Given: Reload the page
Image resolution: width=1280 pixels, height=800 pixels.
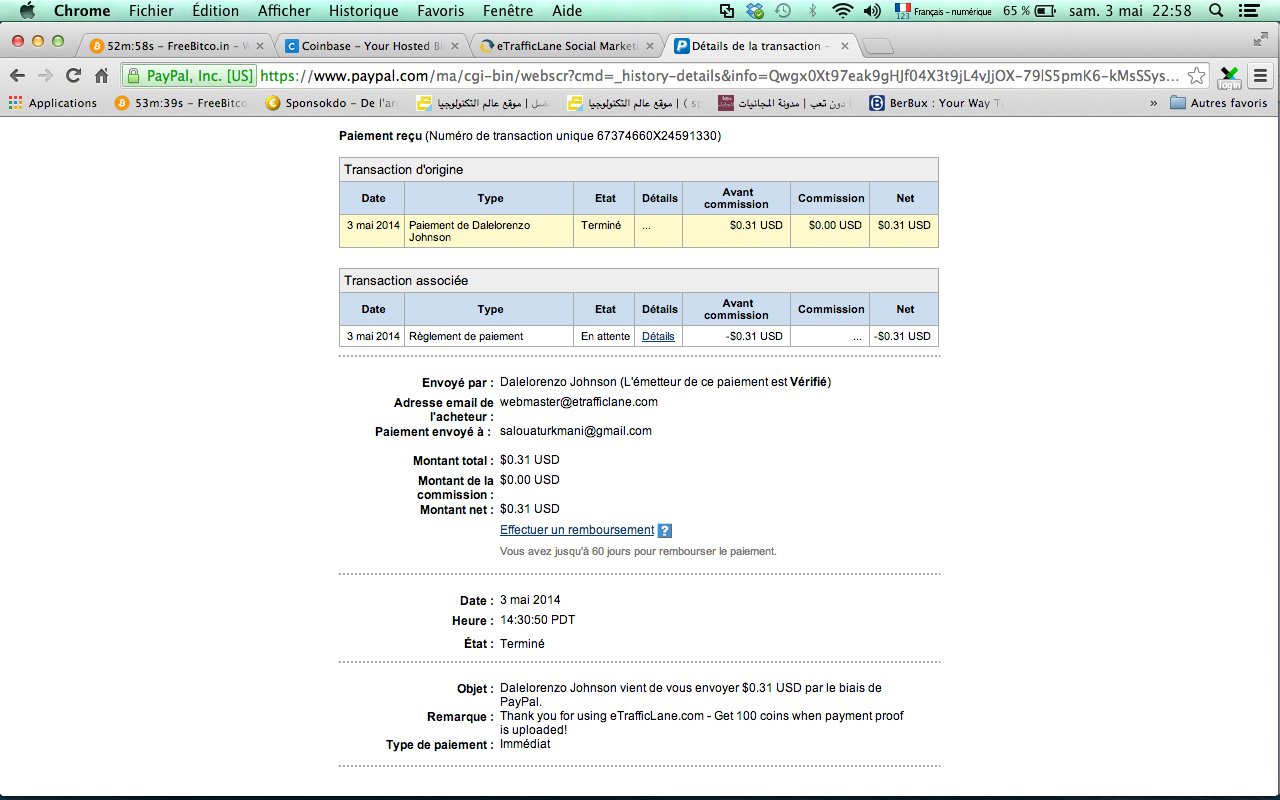Looking at the screenshot, I should click(73, 76).
